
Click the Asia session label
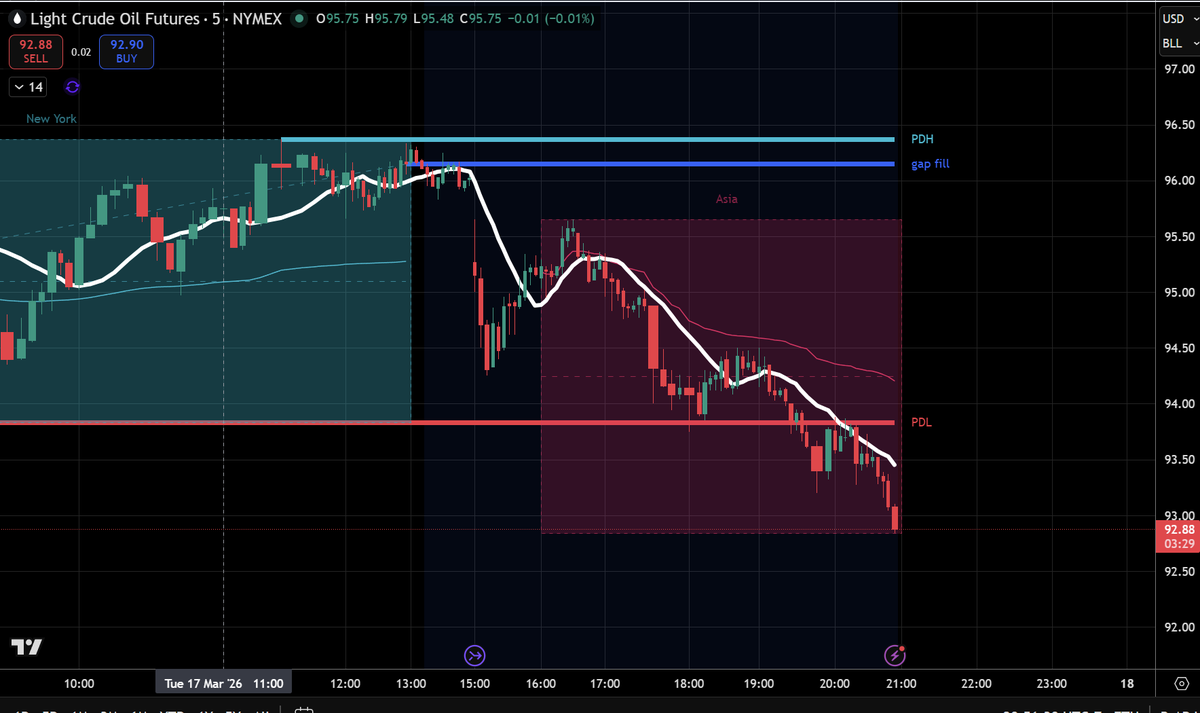point(727,199)
